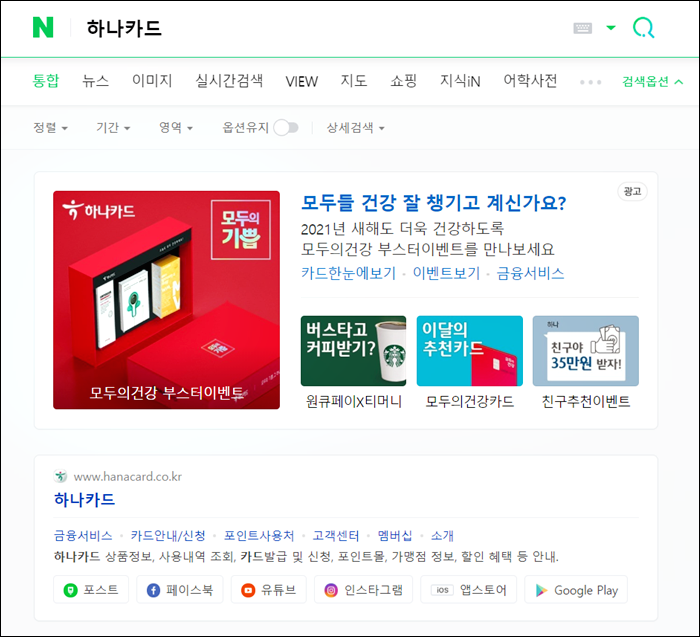Open the 기간 dropdown
Viewport: 700px width, 637px height.
pyautogui.click(x=113, y=128)
